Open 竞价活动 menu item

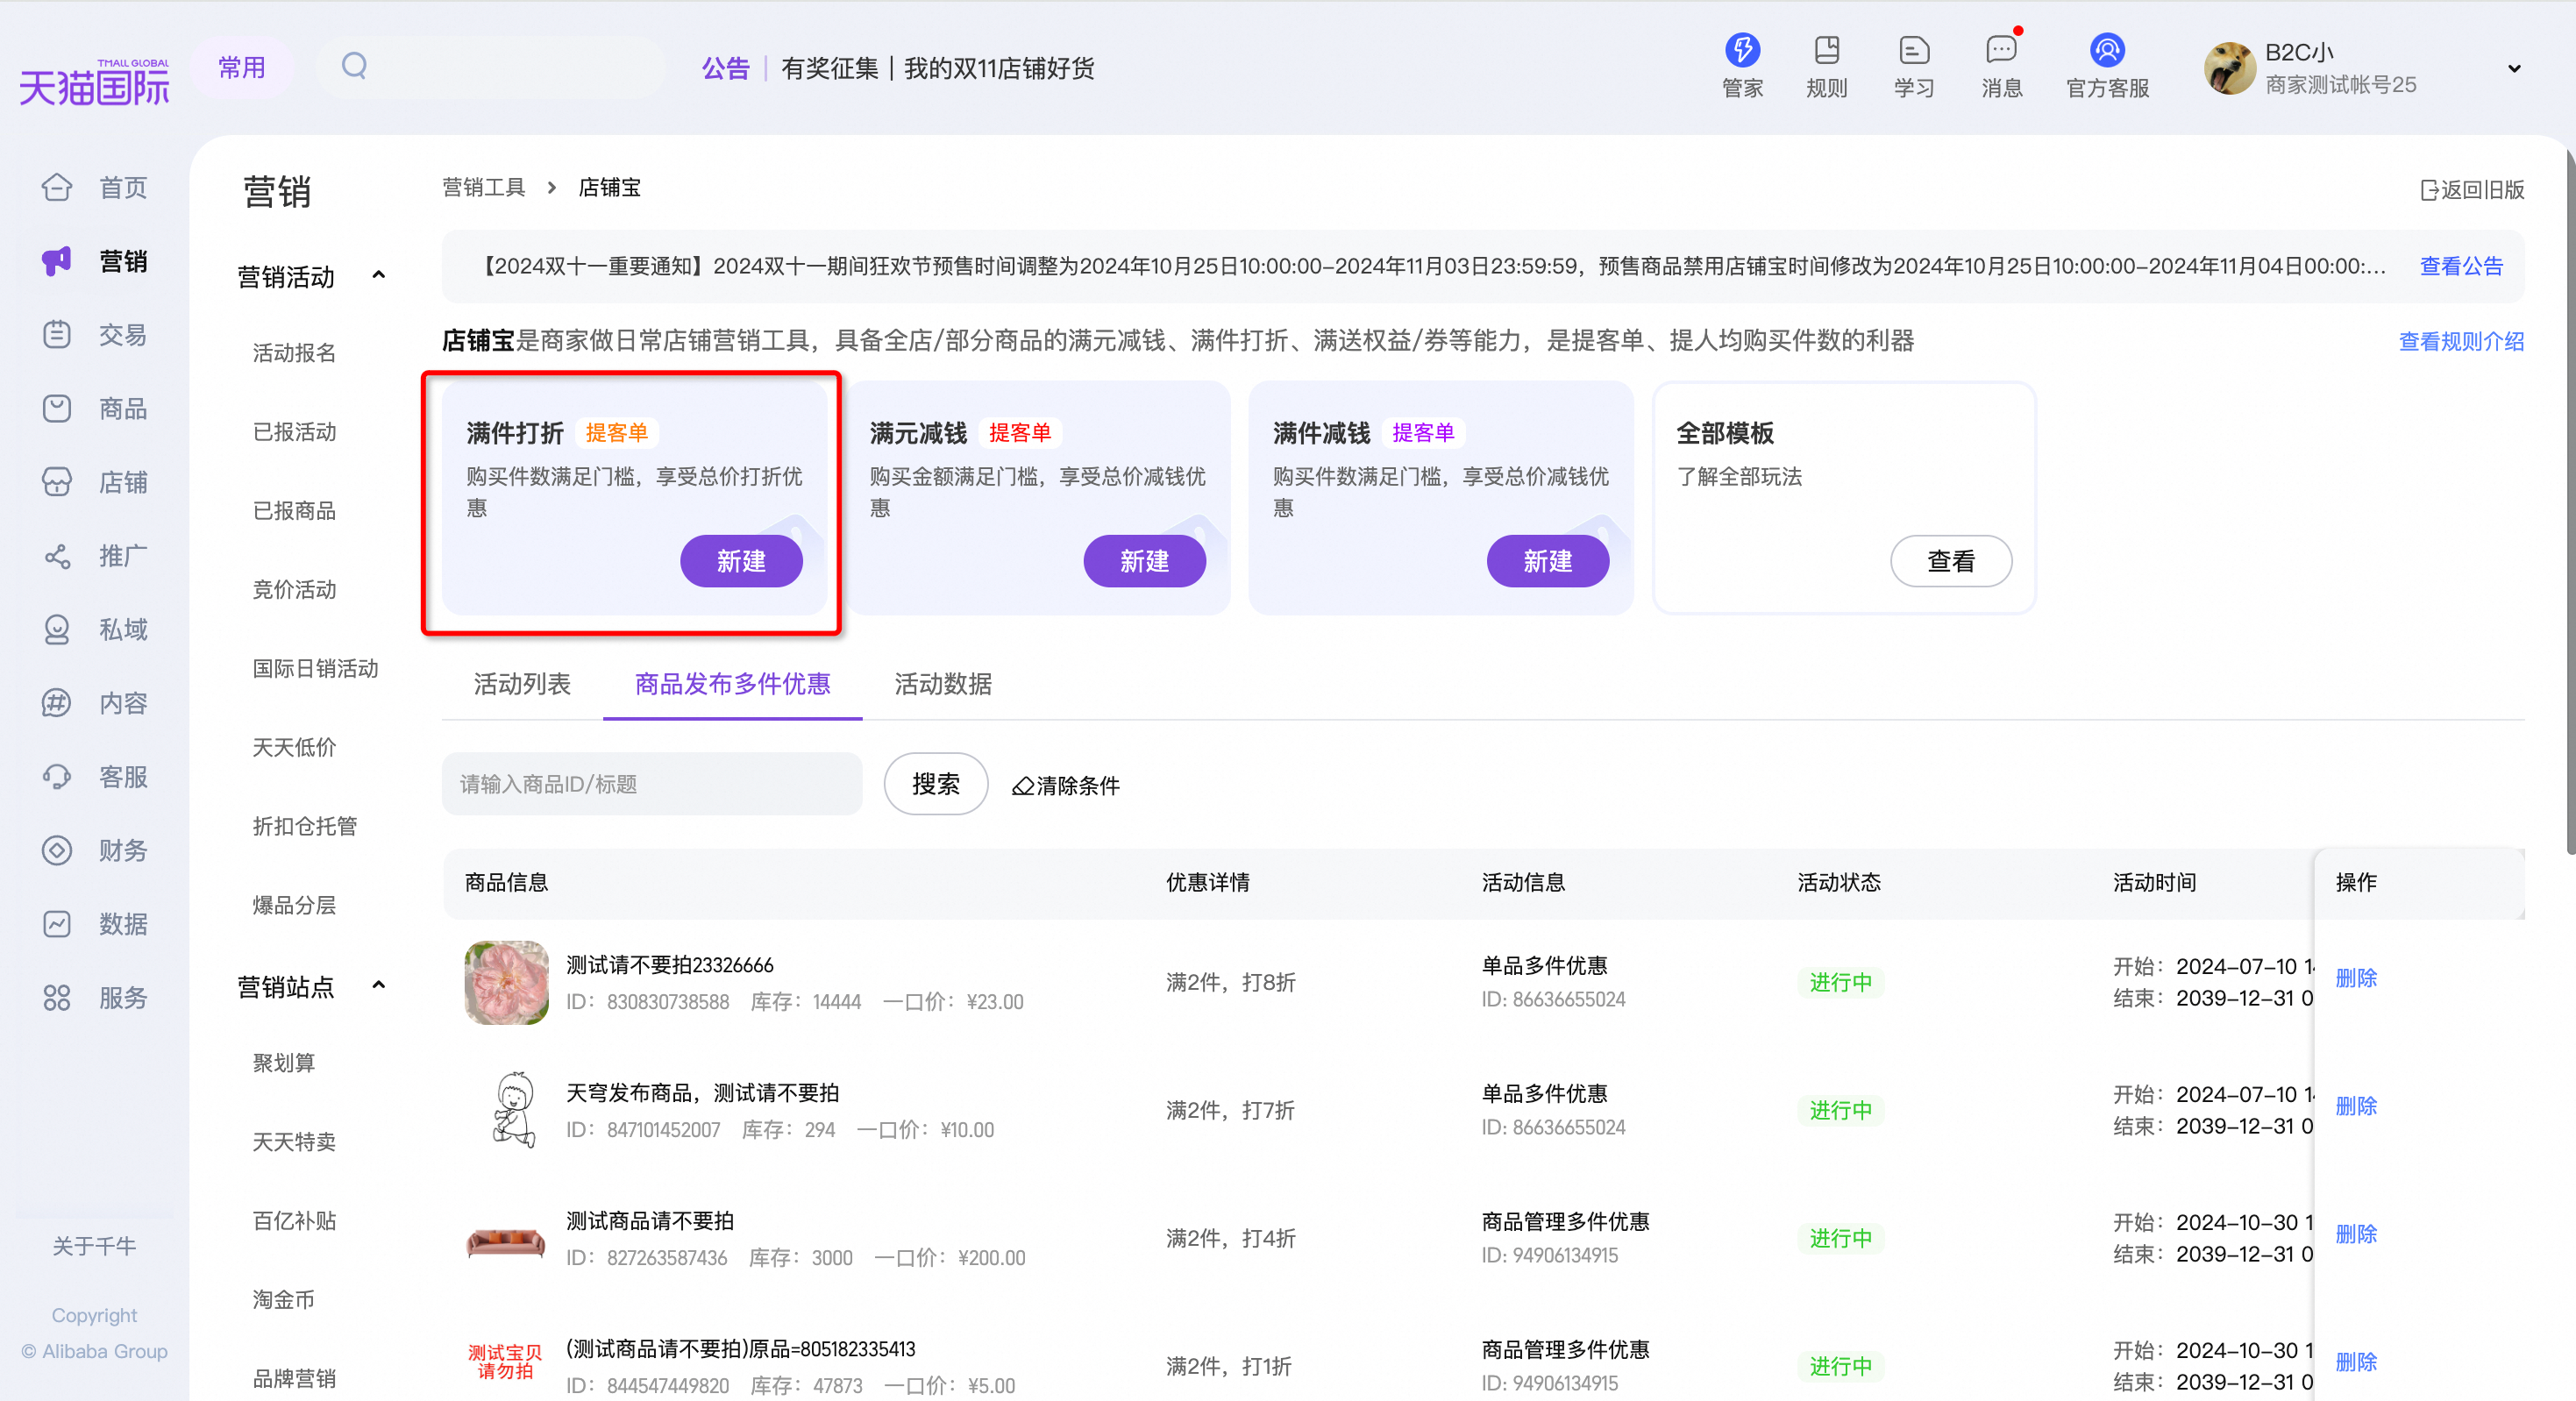coord(294,590)
